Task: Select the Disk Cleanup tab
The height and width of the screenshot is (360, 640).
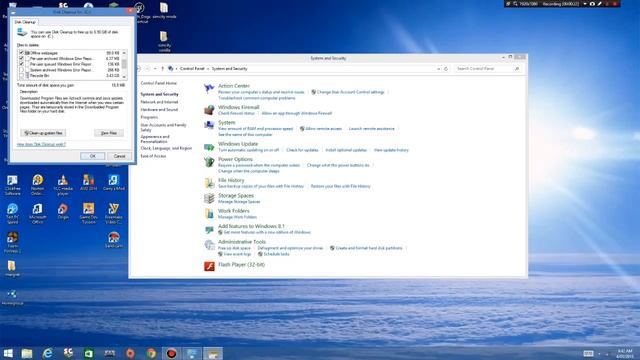Action: coord(25,22)
